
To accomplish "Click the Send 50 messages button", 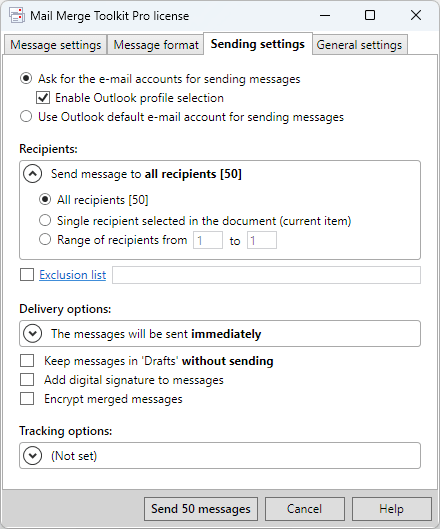I will [x=201, y=509].
